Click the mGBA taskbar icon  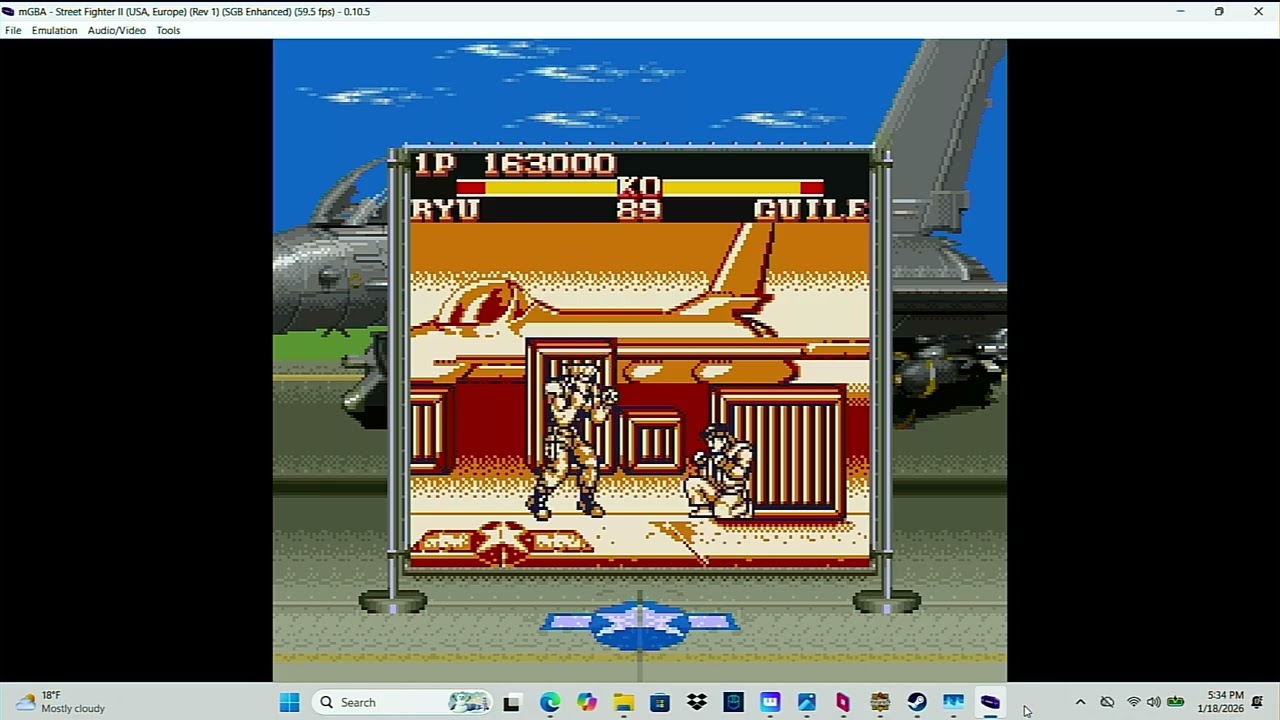point(990,702)
